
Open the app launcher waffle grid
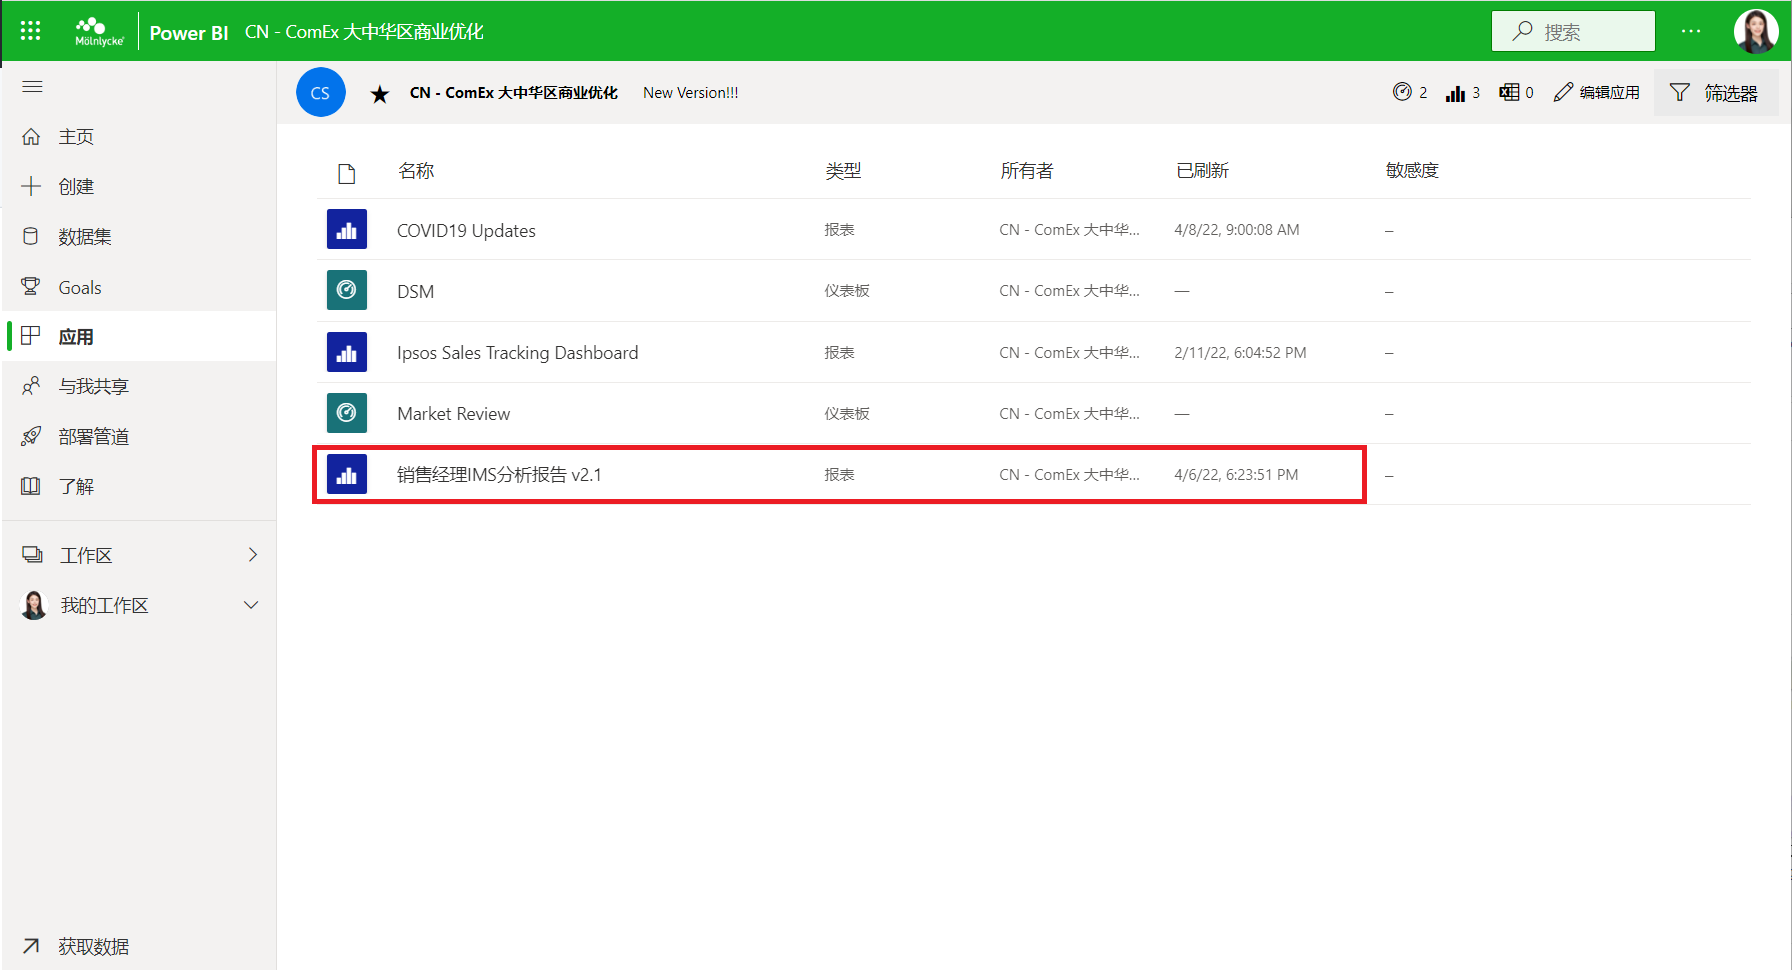pyautogui.click(x=30, y=31)
